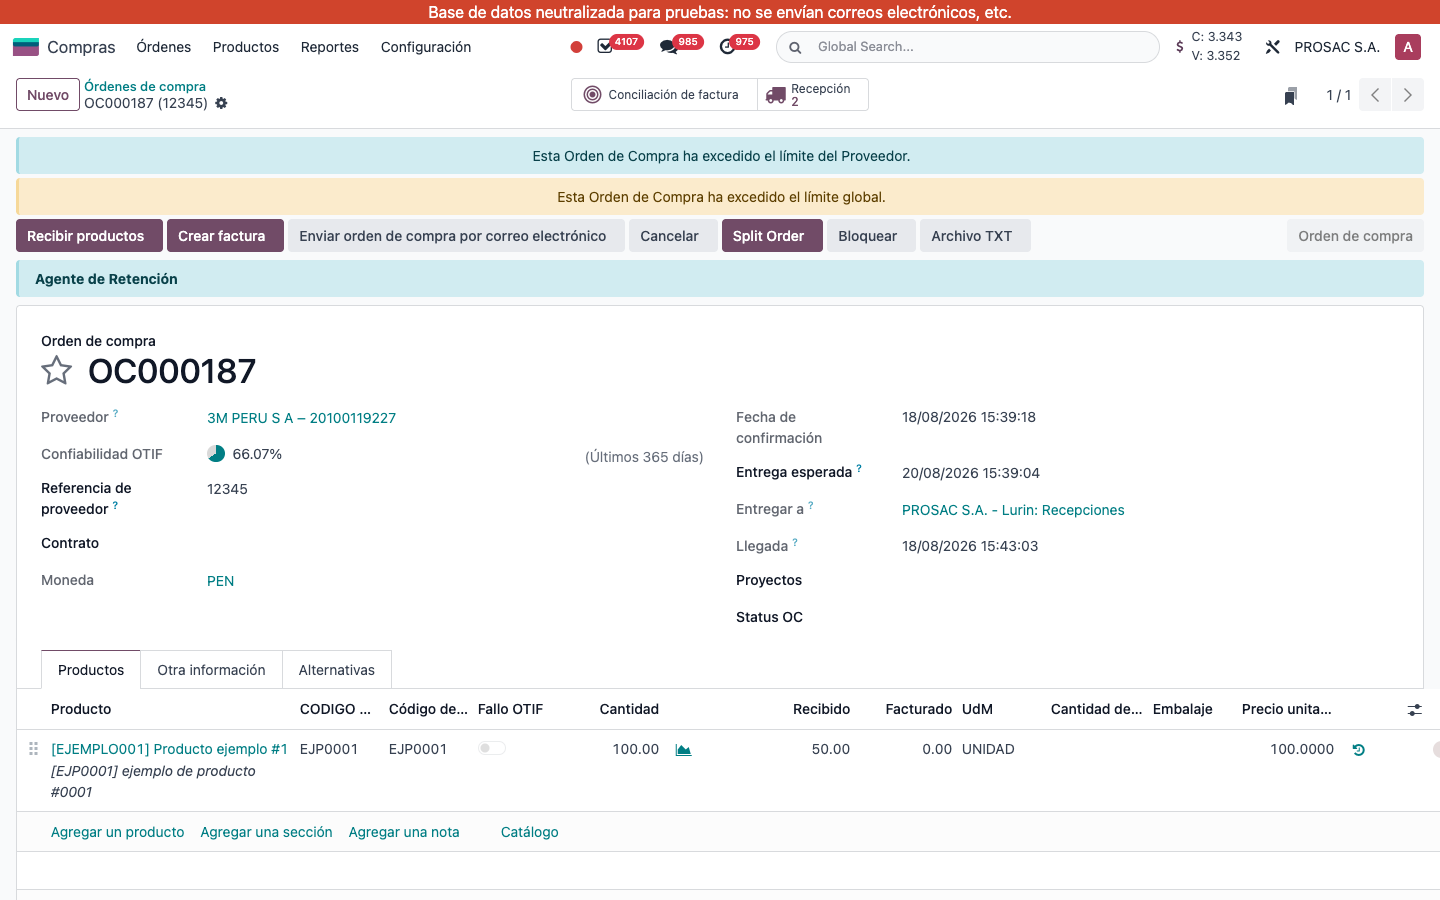Click the PROSAC S.A. company name
The image size is (1440, 900).
click(1337, 47)
